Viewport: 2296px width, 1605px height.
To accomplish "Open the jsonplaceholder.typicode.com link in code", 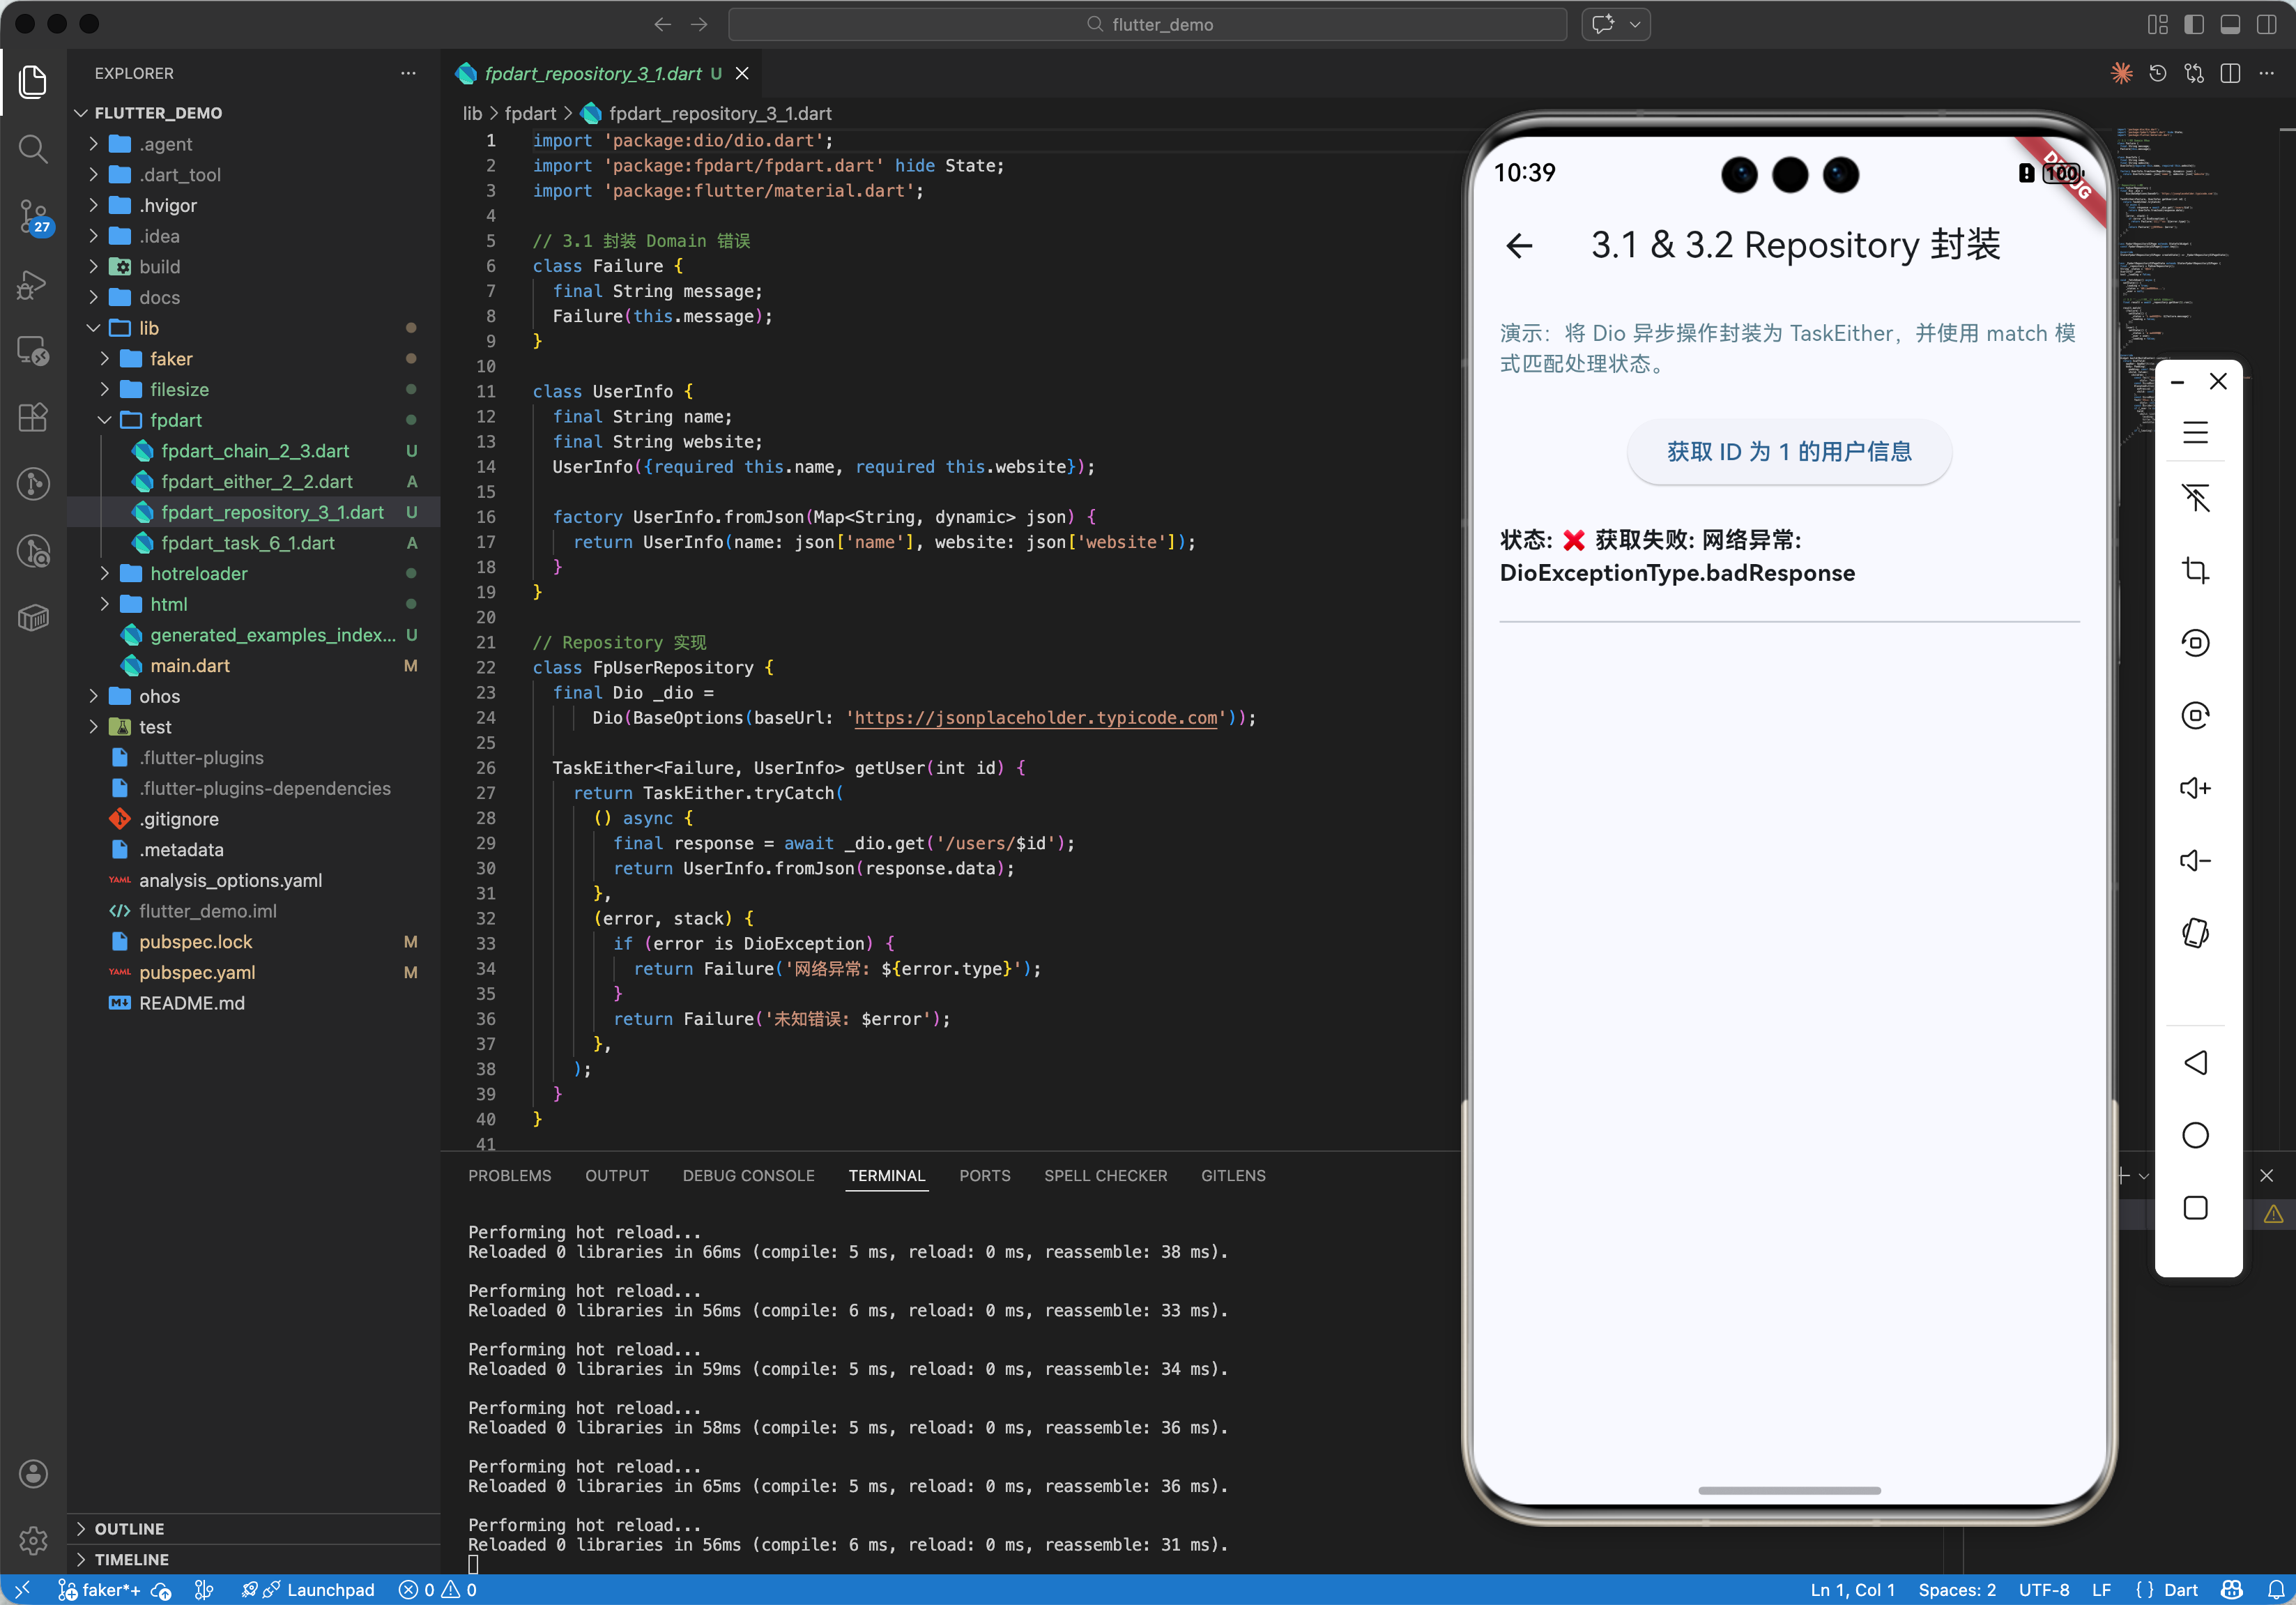I will [1036, 718].
